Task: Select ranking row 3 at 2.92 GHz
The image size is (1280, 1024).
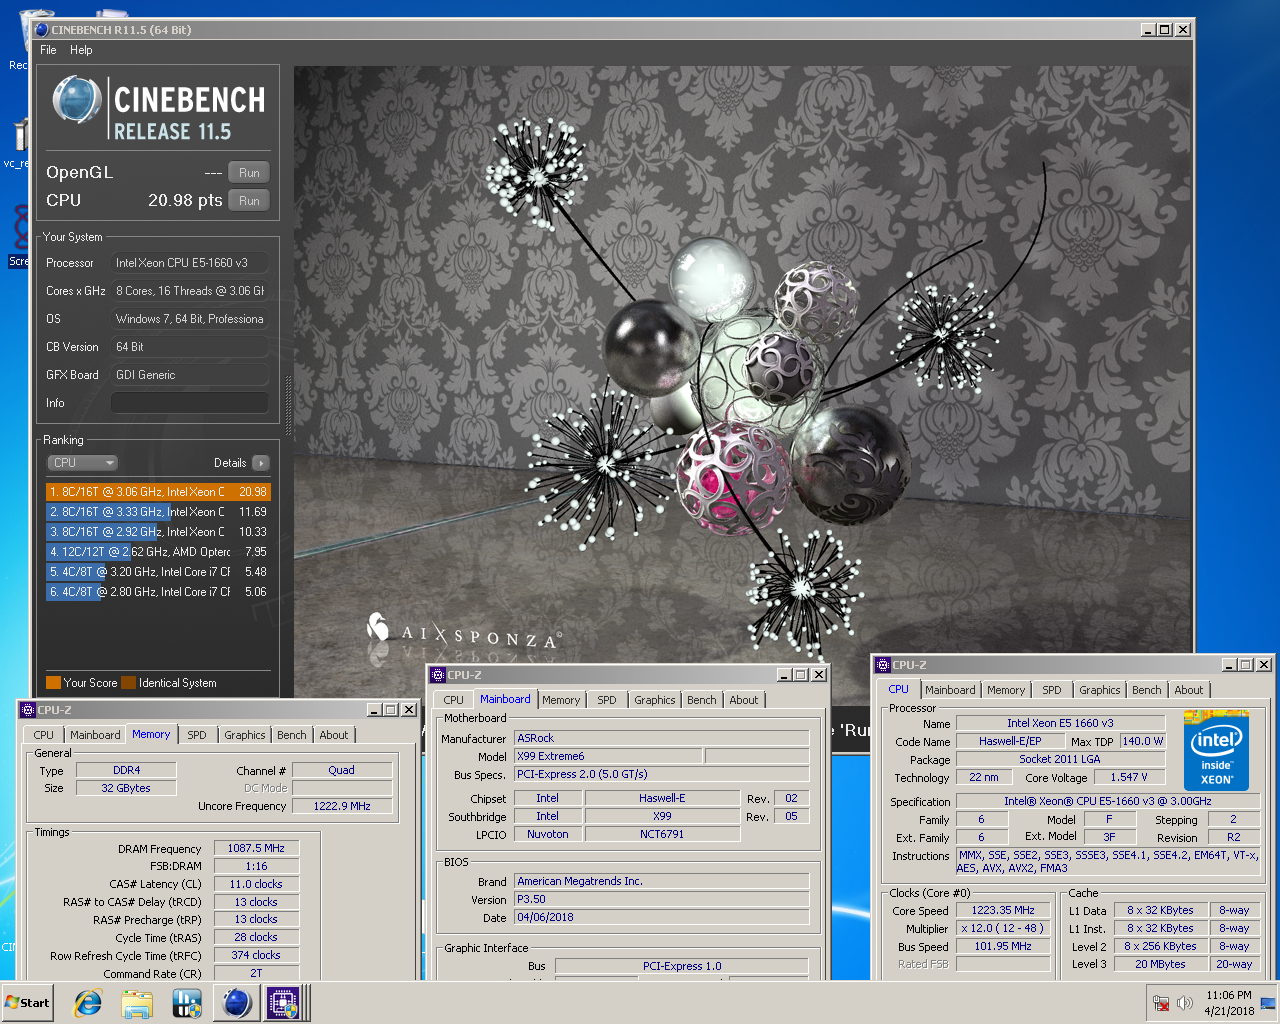Action: 158,532
